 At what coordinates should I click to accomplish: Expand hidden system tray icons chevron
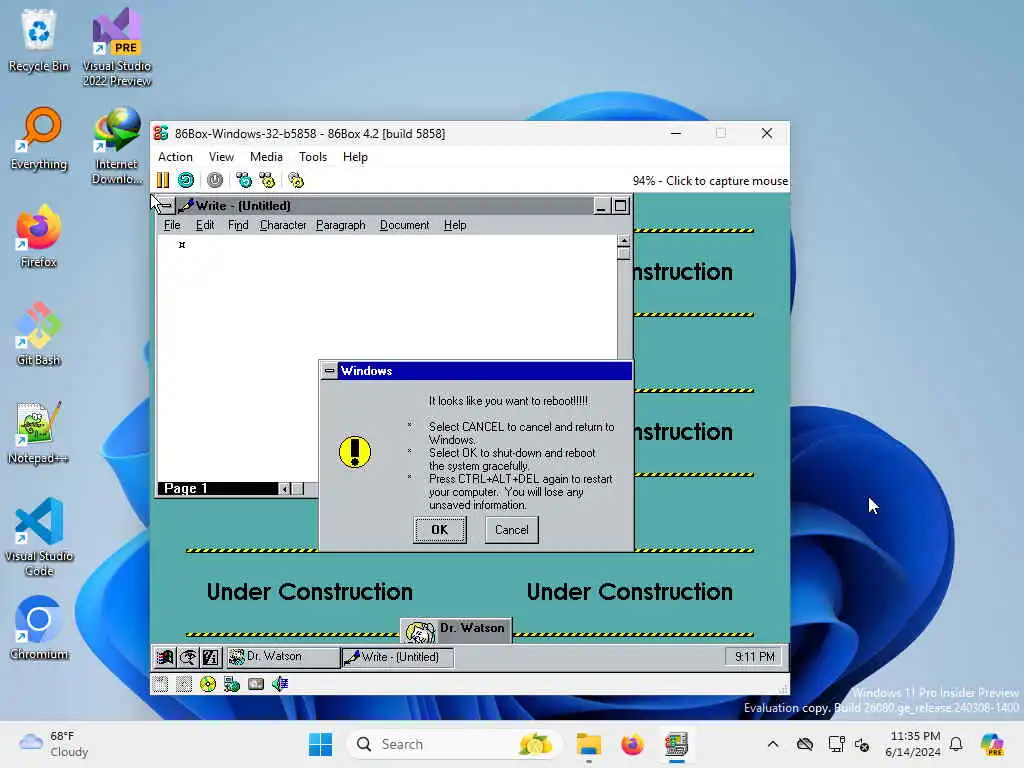pos(773,744)
